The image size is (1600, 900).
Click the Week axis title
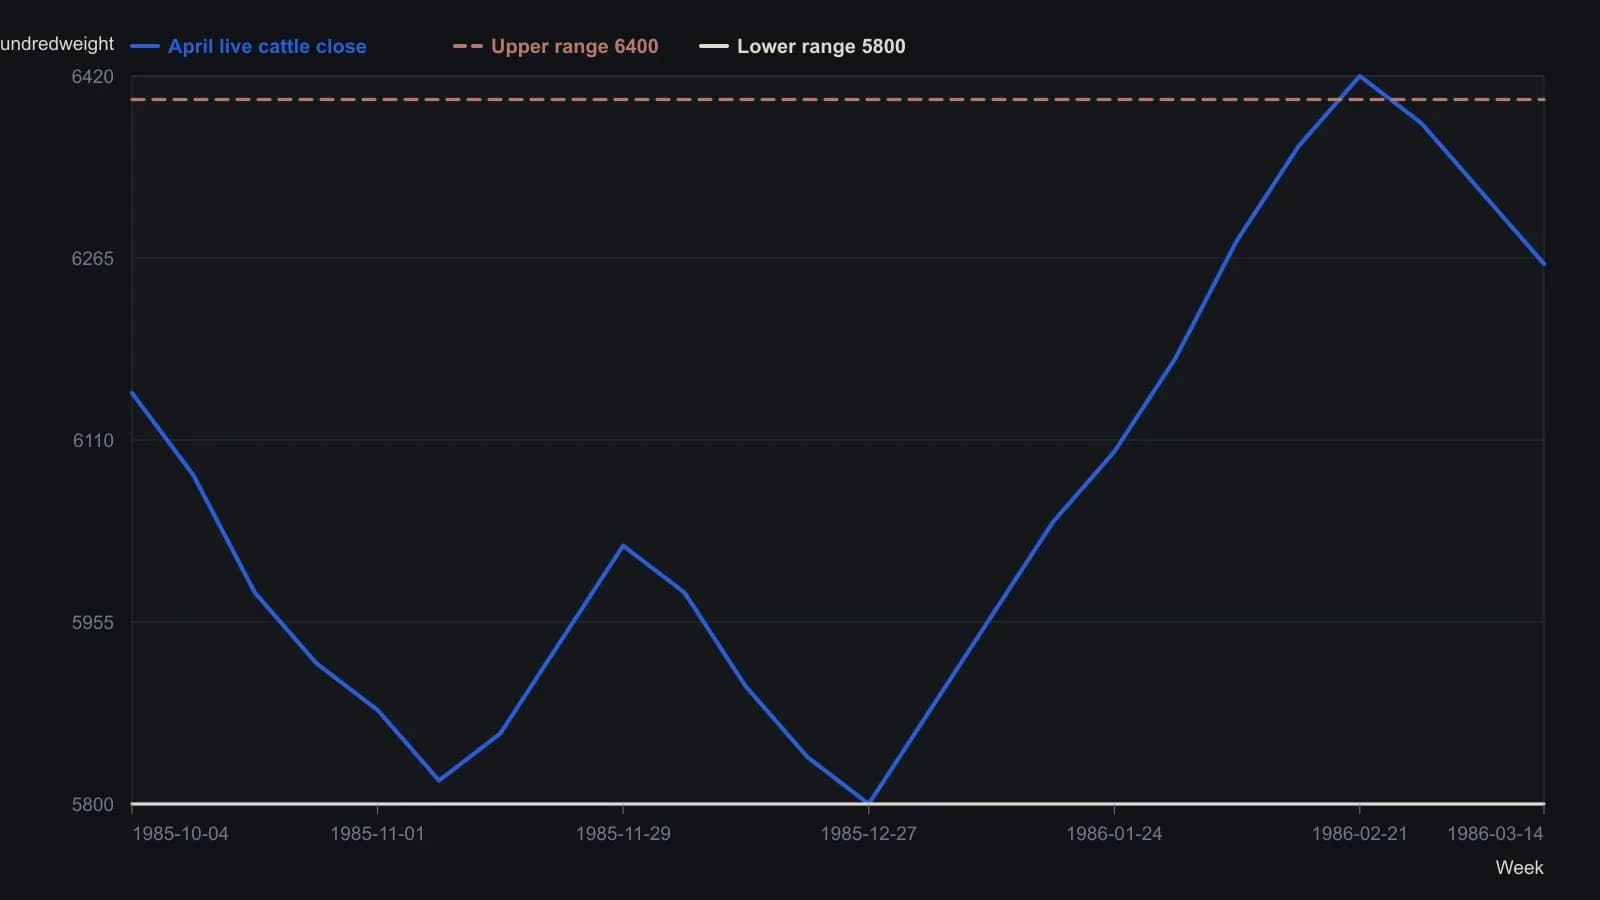tap(1519, 867)
